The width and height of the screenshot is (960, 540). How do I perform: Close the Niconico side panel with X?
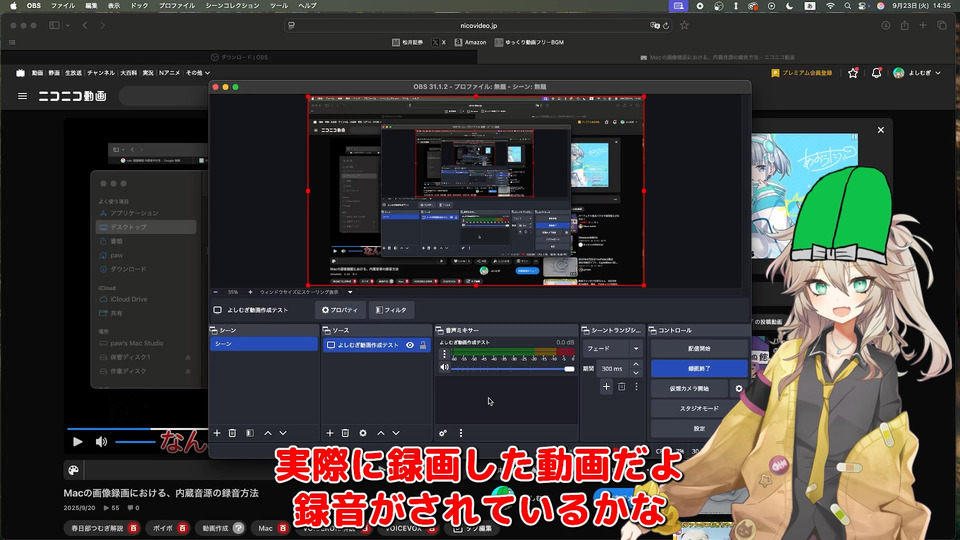[x=880, y=130]
